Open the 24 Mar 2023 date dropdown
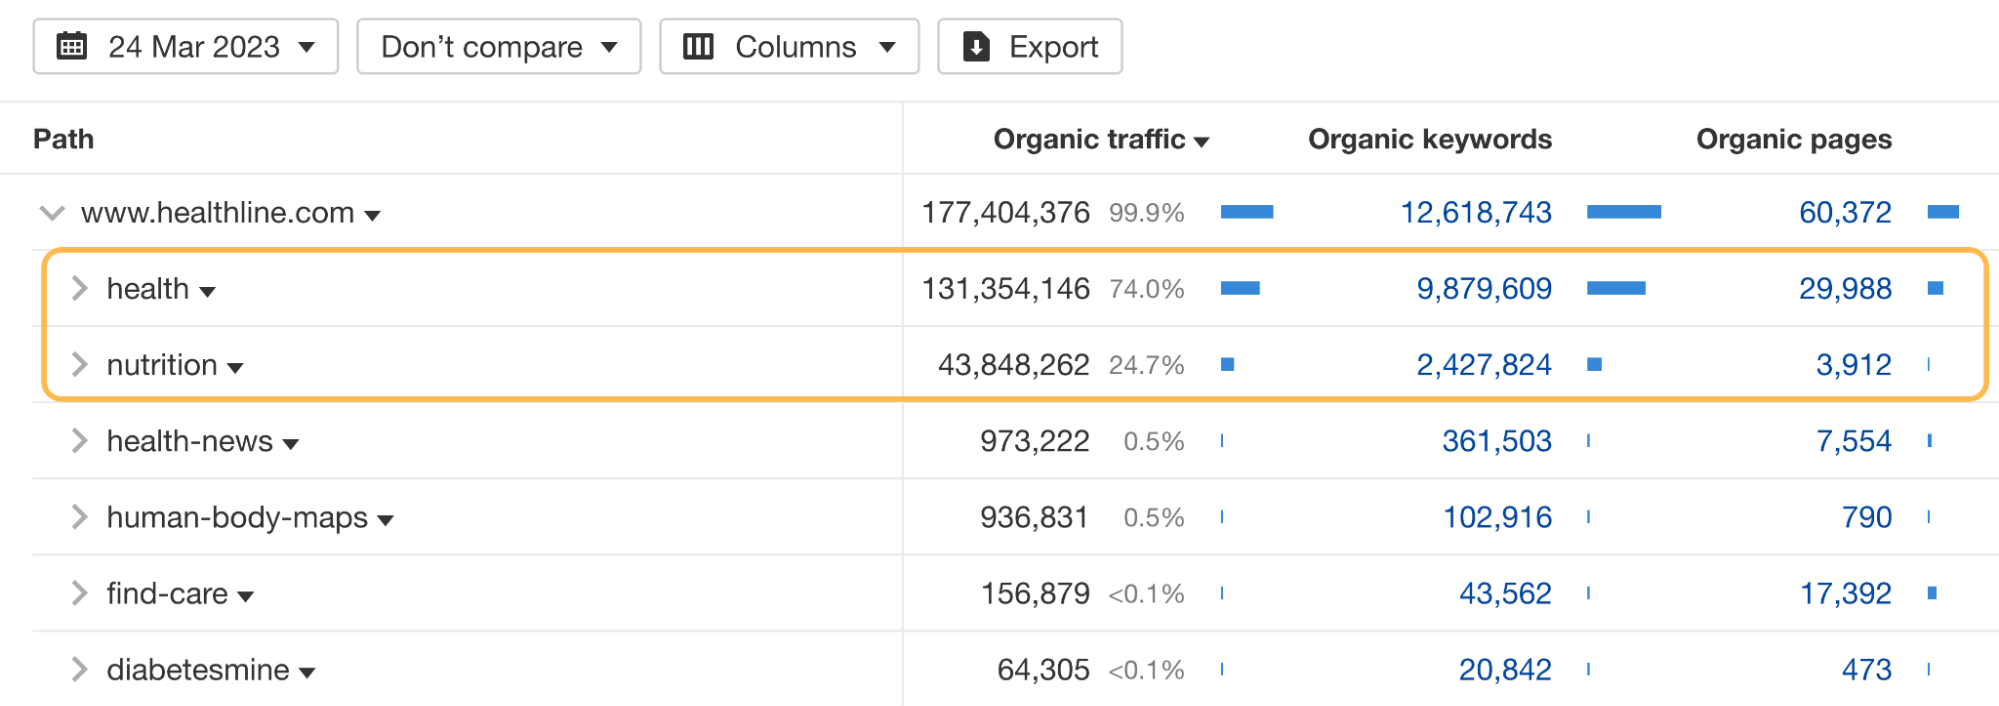Screen dimensions: 1999x706 coord(186,47)
